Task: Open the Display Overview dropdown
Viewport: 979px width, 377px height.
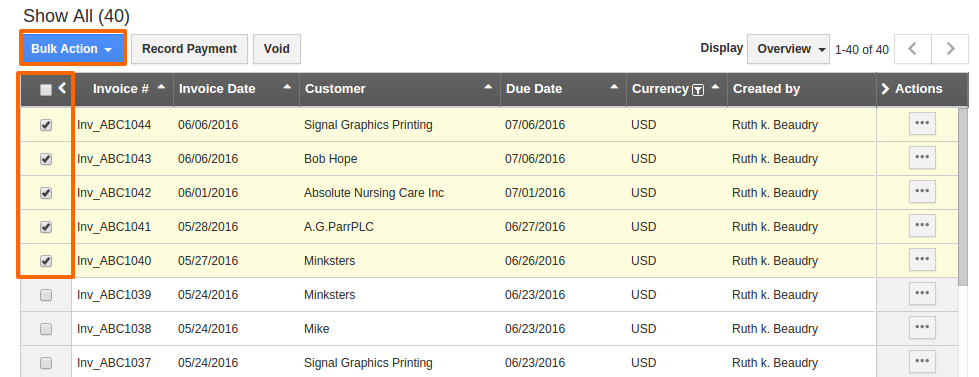Action: (789, 49)
